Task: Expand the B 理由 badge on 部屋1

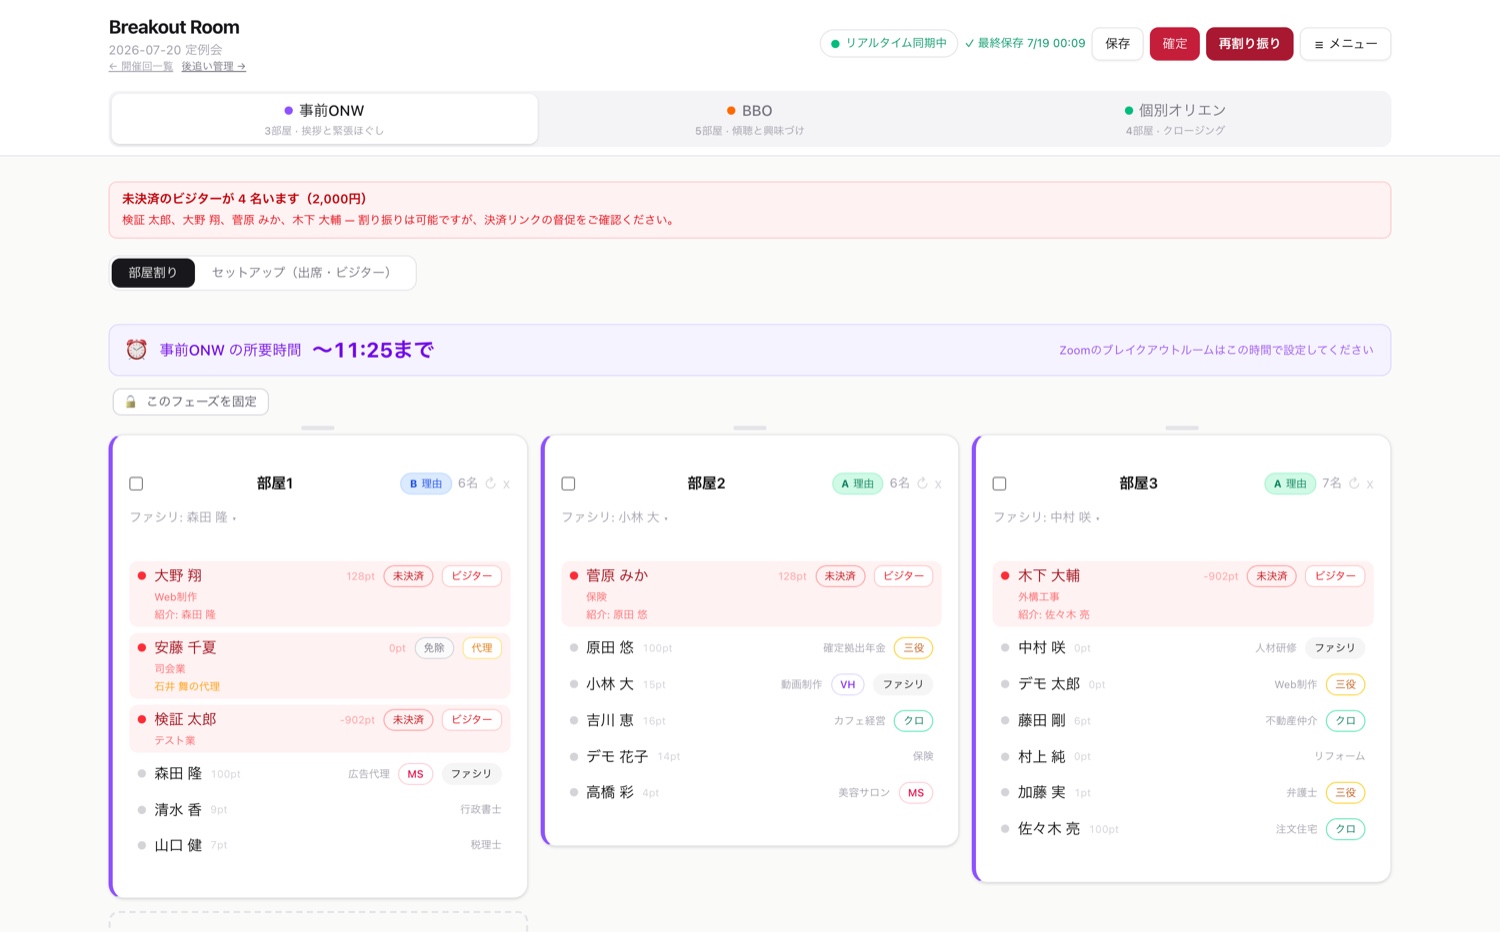Action: [426, 483]
